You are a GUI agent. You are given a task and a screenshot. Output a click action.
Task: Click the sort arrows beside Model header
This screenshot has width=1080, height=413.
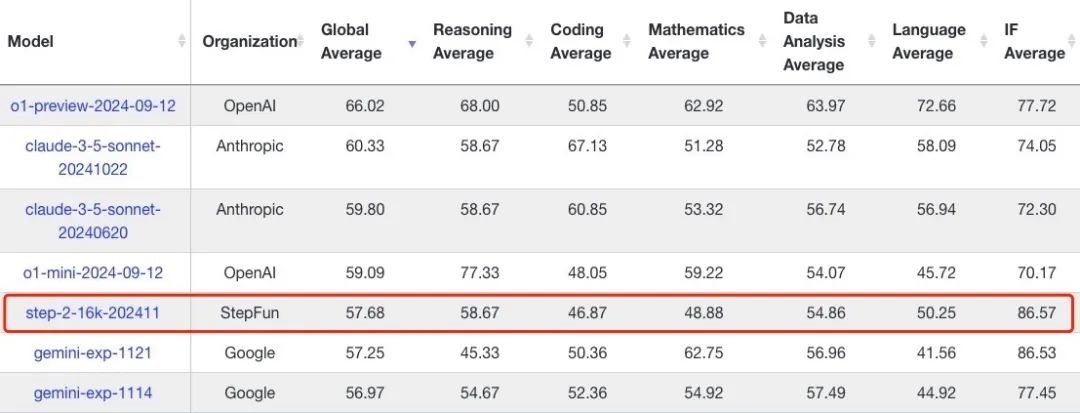(181, 41)
